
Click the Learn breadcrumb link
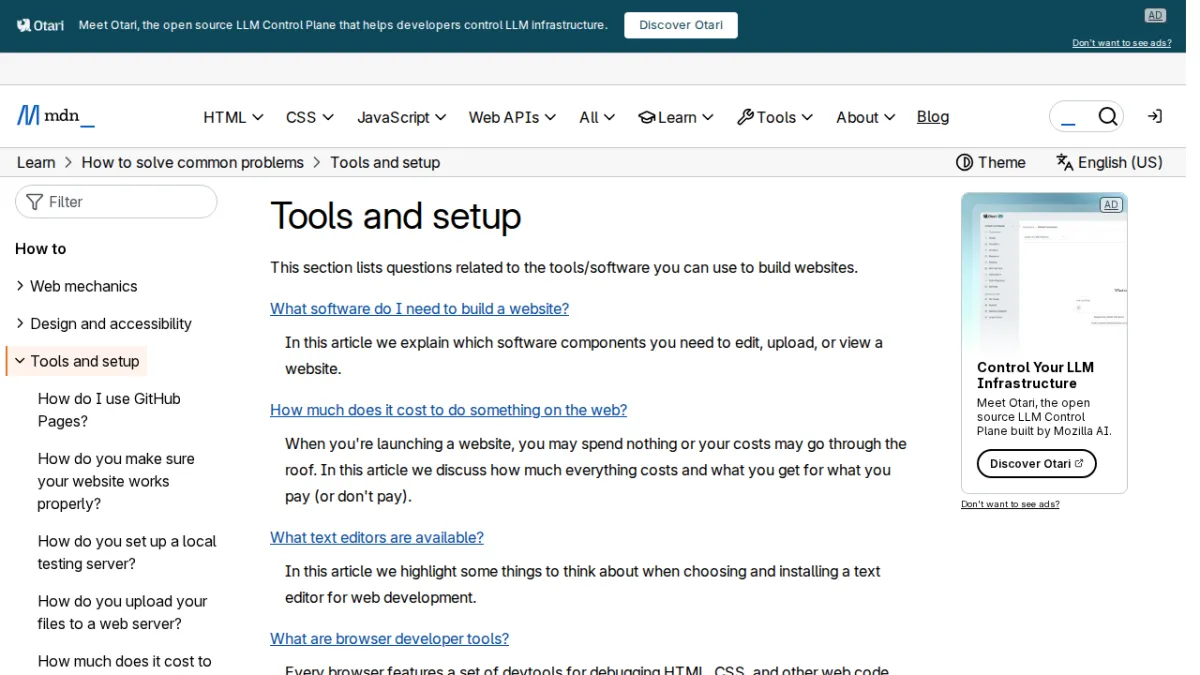[x=36, y=162]
